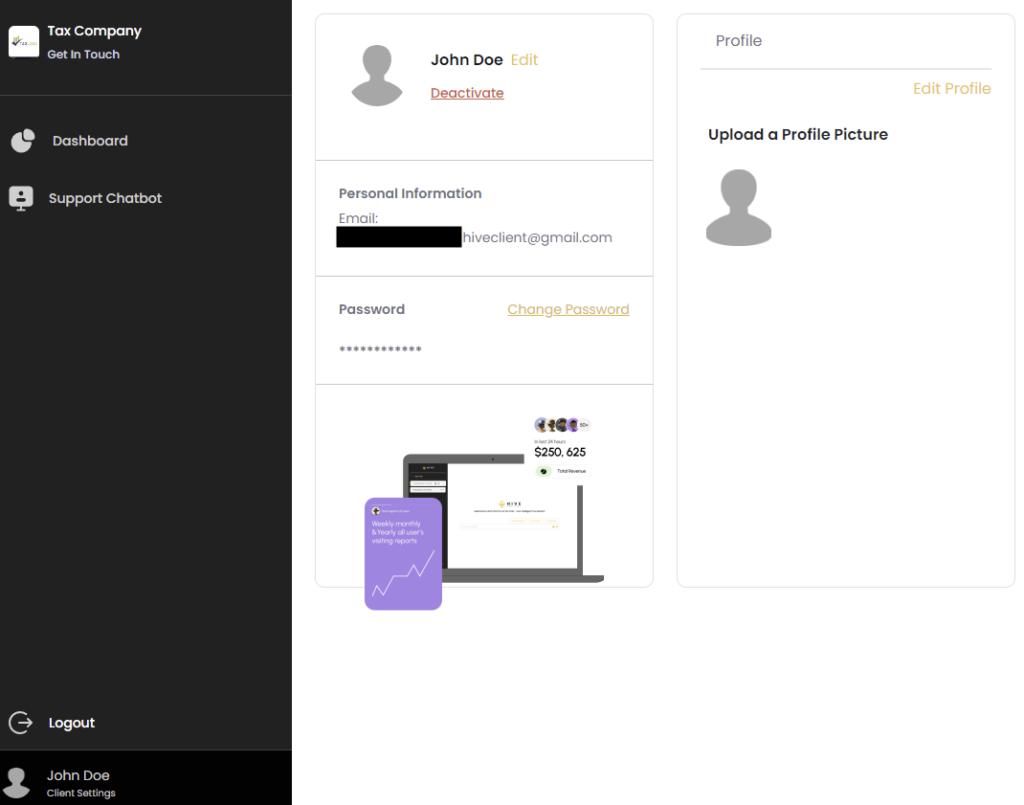This screenshot has width=1024, height=805.
Task: Open Client Settings under John Doe
Action: point(81,793)
